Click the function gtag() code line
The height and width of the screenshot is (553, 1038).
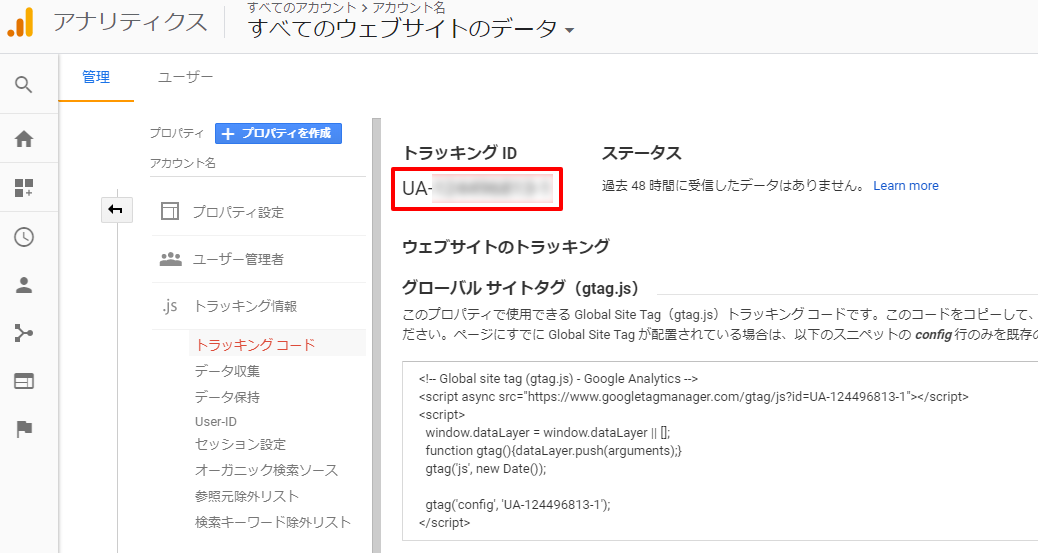click(x=553, y=450)
